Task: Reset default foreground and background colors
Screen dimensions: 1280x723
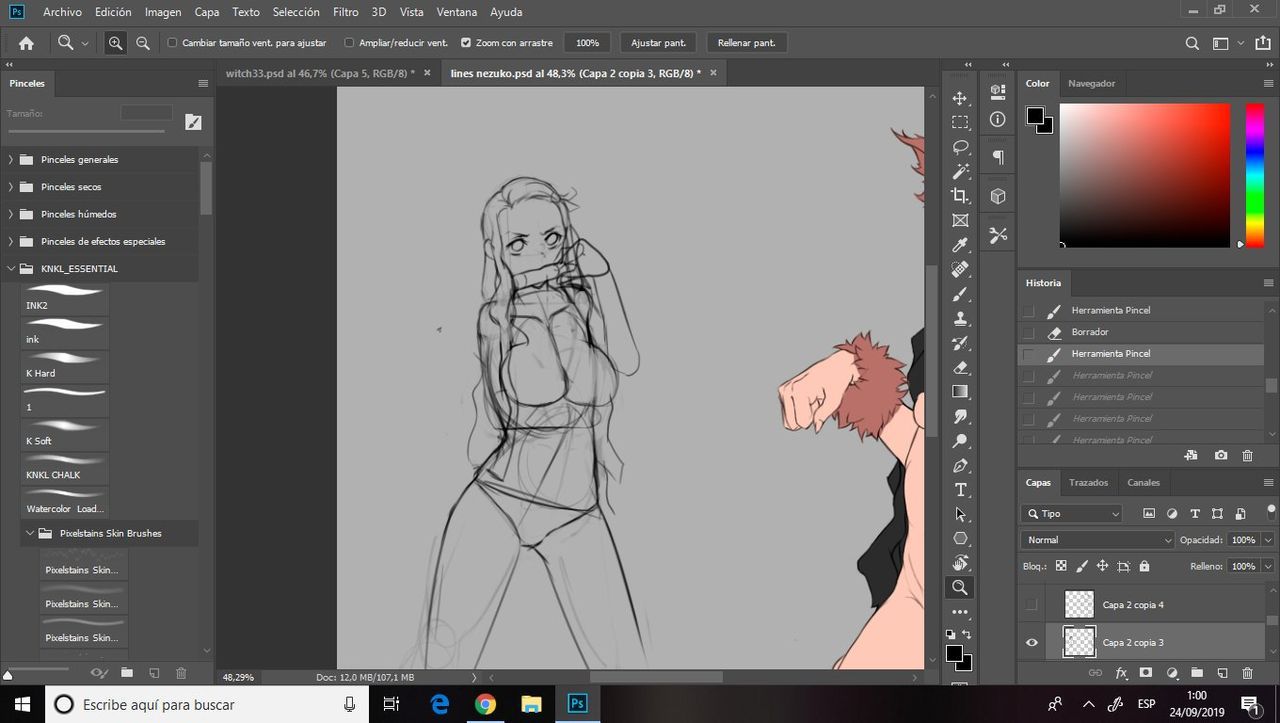Action: point(950,634)
